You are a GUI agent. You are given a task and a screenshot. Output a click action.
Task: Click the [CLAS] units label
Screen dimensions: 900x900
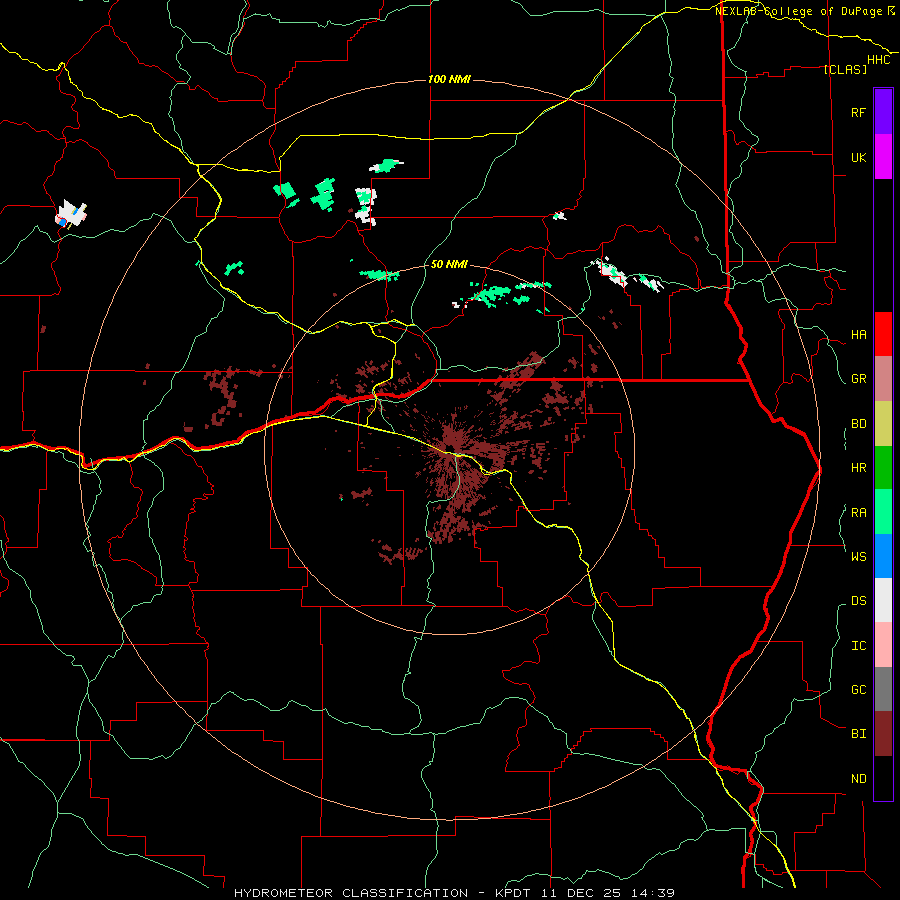click(x=845, y=69)
